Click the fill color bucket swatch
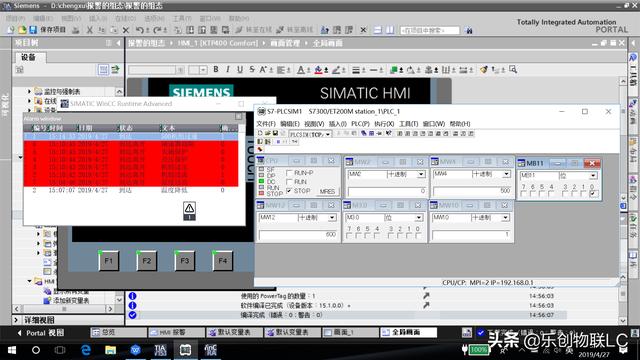 point(318,70)
